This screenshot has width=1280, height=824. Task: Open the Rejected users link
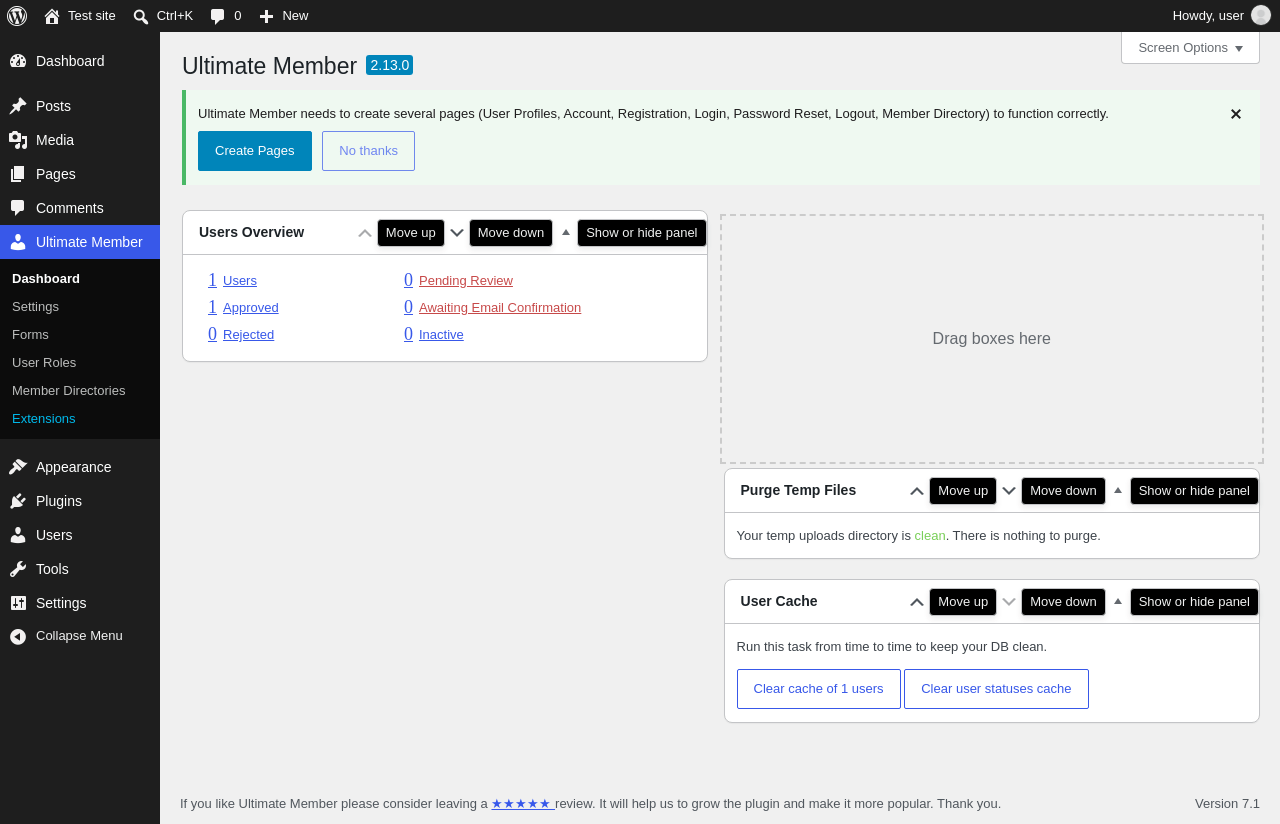coord(248,335)
